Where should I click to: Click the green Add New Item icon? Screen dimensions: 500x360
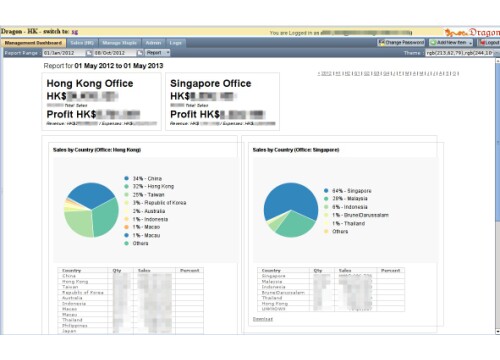tap(433, 43)
